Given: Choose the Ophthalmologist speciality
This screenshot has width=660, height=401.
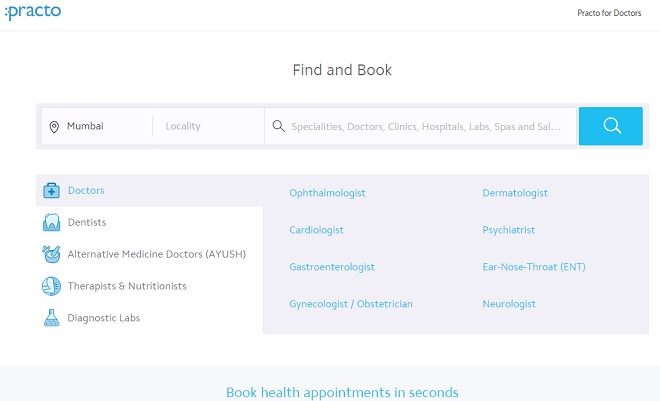Looking at the screenshot, I should click(327, 193).
